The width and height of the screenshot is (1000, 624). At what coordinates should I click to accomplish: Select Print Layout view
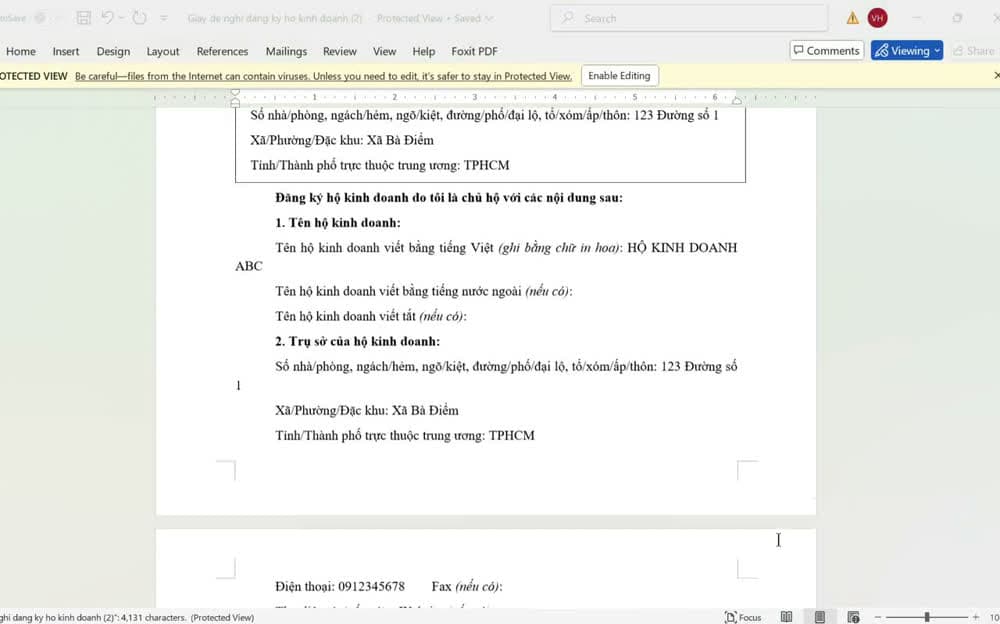click(820, 617)
